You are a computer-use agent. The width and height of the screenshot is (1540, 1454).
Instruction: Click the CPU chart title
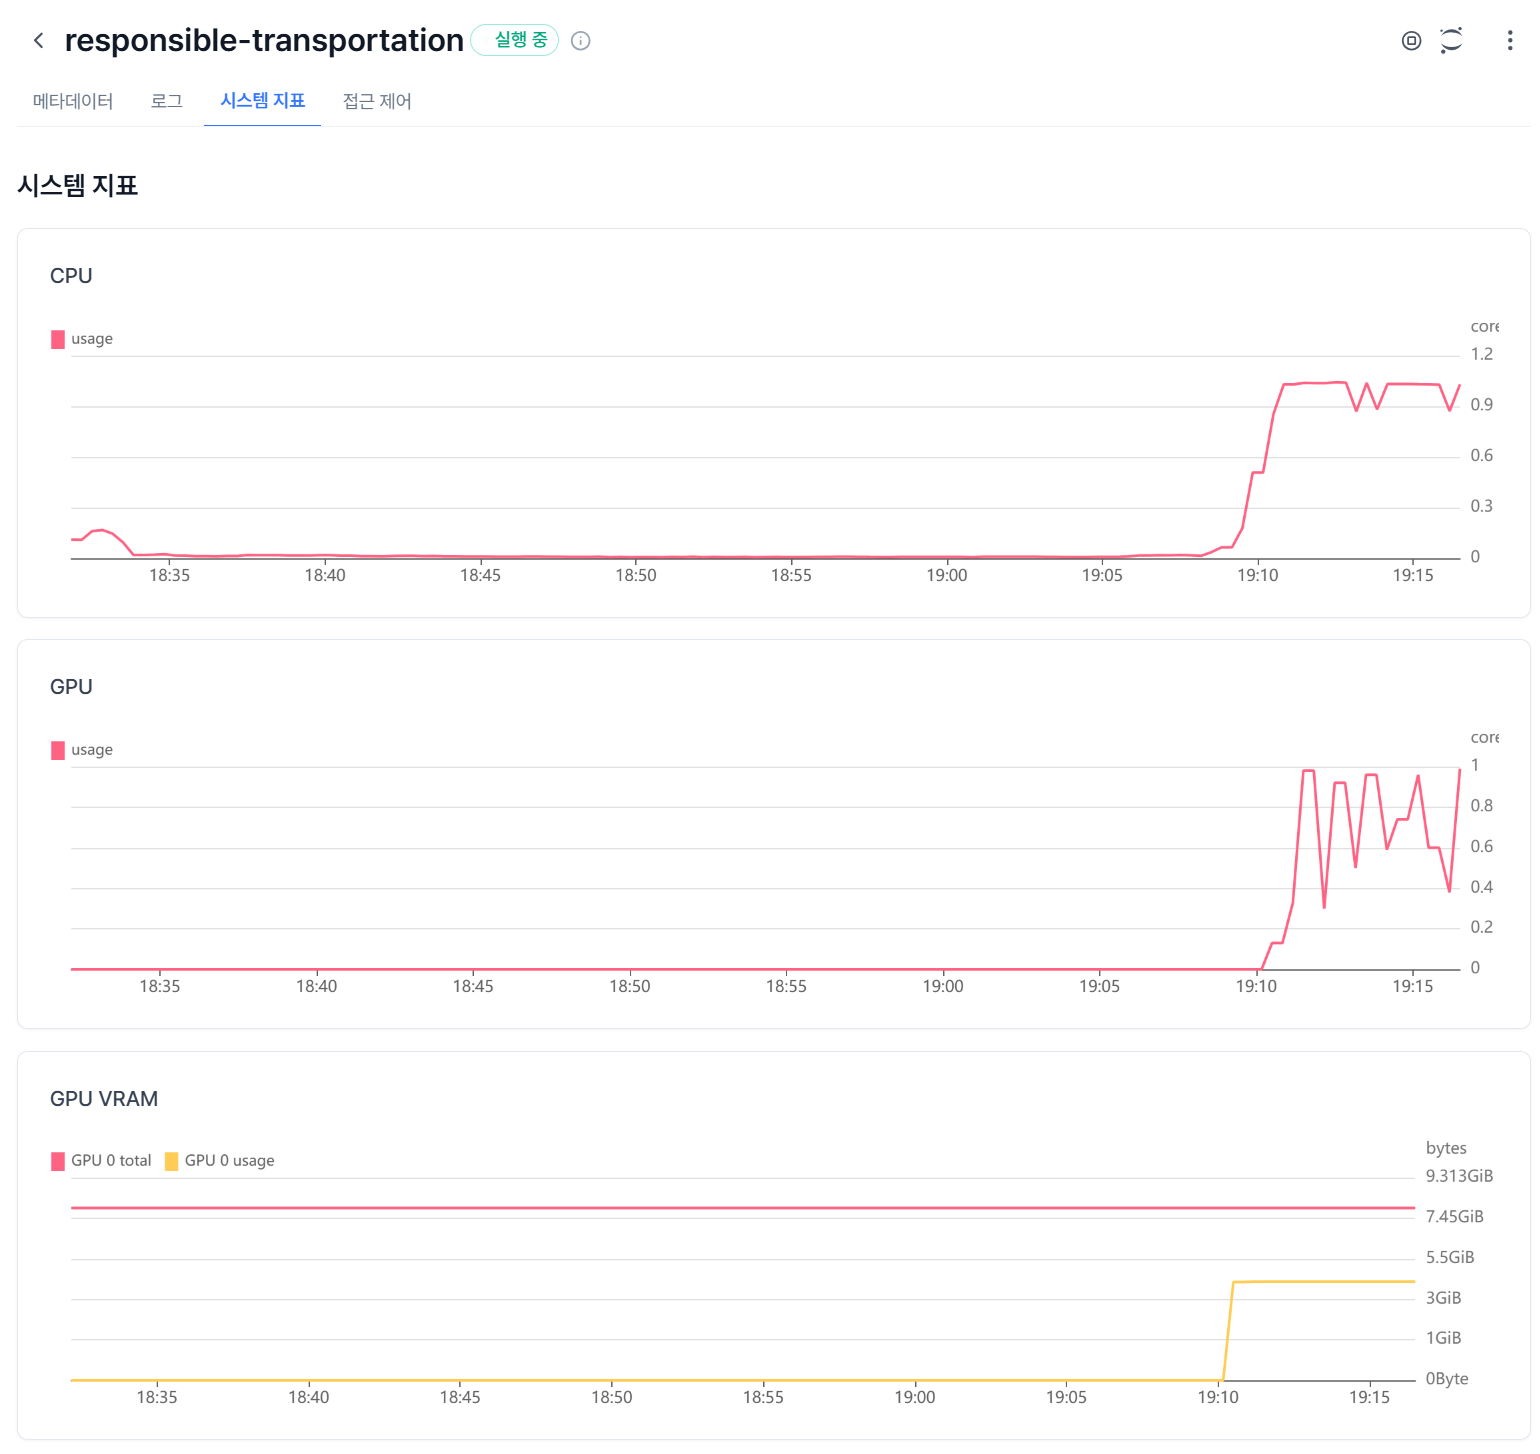click(71, 276)
